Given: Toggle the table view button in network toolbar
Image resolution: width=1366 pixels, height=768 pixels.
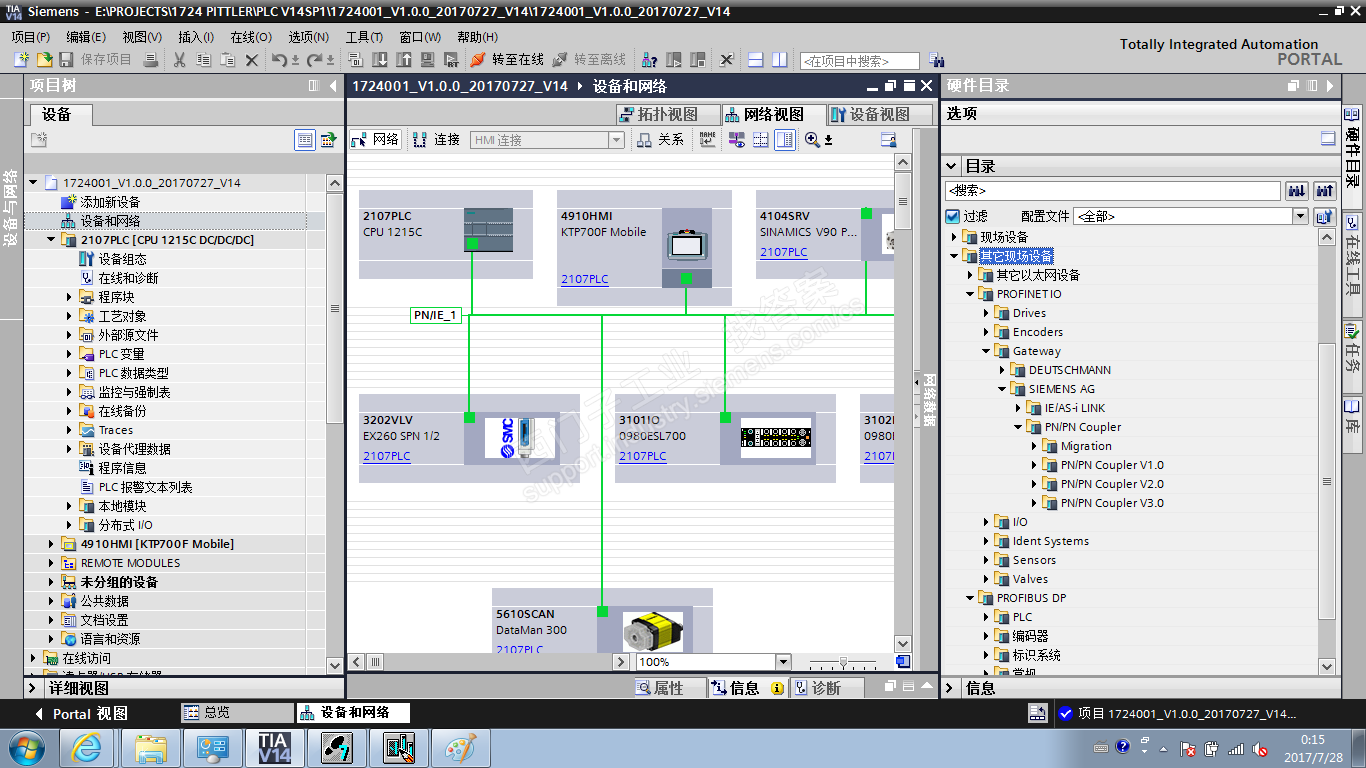Looking at the screenshot, I should click(x=785, y=140).
